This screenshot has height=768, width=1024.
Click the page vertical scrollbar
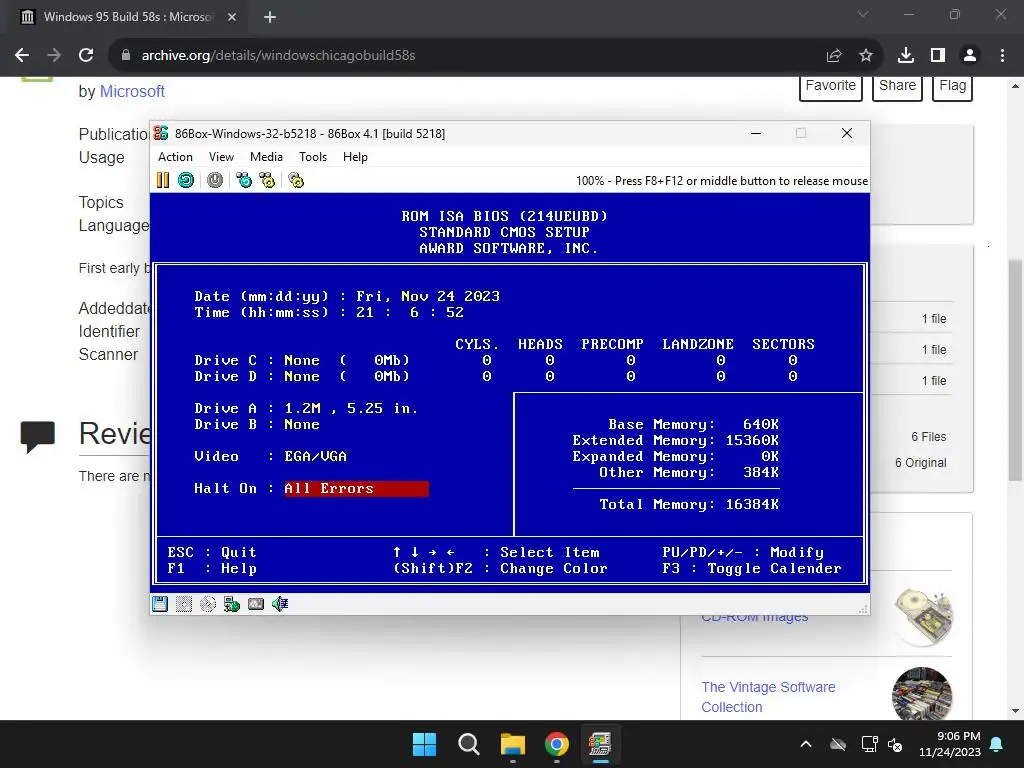pyautogui.click(x=1015, y=370)
